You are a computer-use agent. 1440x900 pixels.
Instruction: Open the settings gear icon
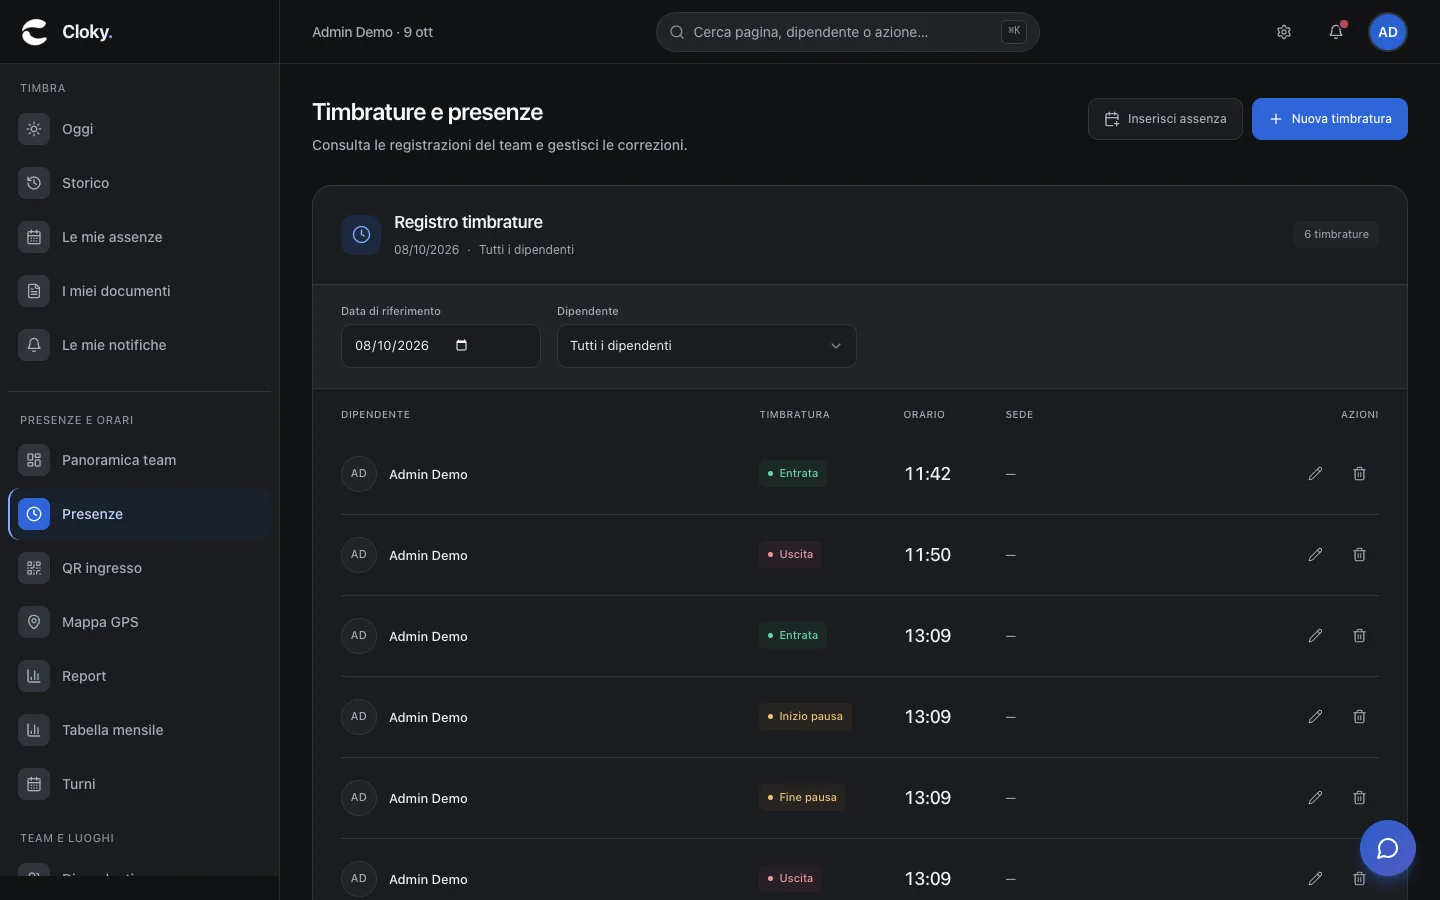1284,32
